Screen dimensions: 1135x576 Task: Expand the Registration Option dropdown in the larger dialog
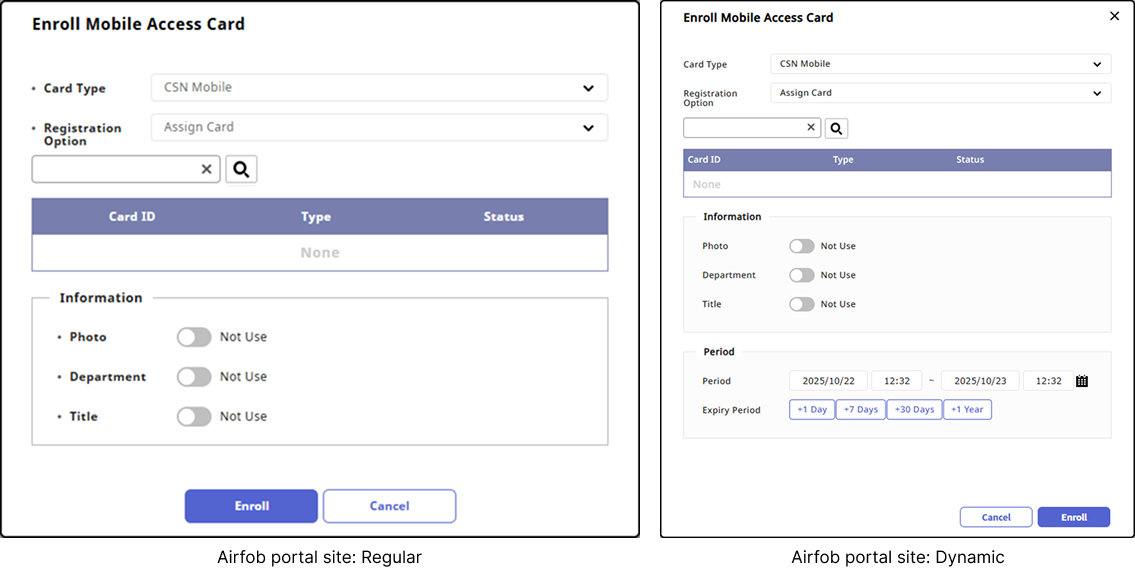pyautogui.click(x=379, y=128)
